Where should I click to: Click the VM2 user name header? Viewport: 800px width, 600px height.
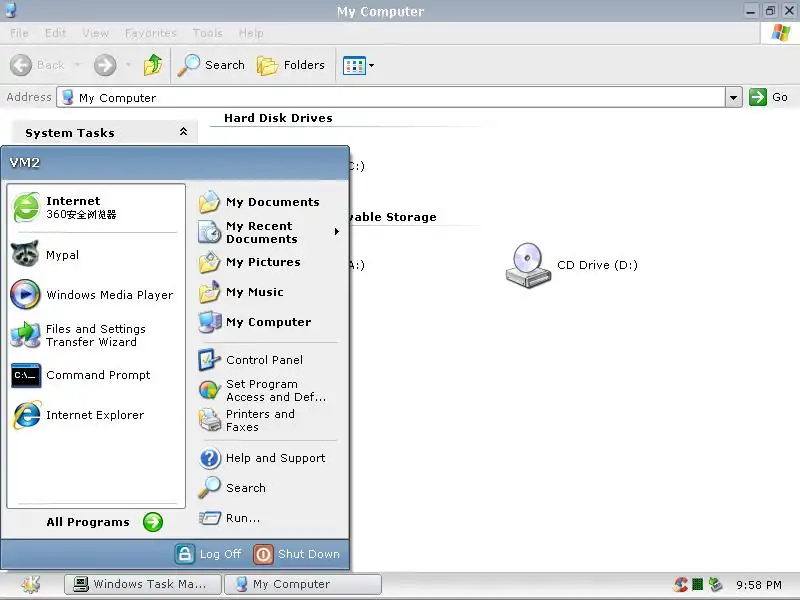click(24, 163)
